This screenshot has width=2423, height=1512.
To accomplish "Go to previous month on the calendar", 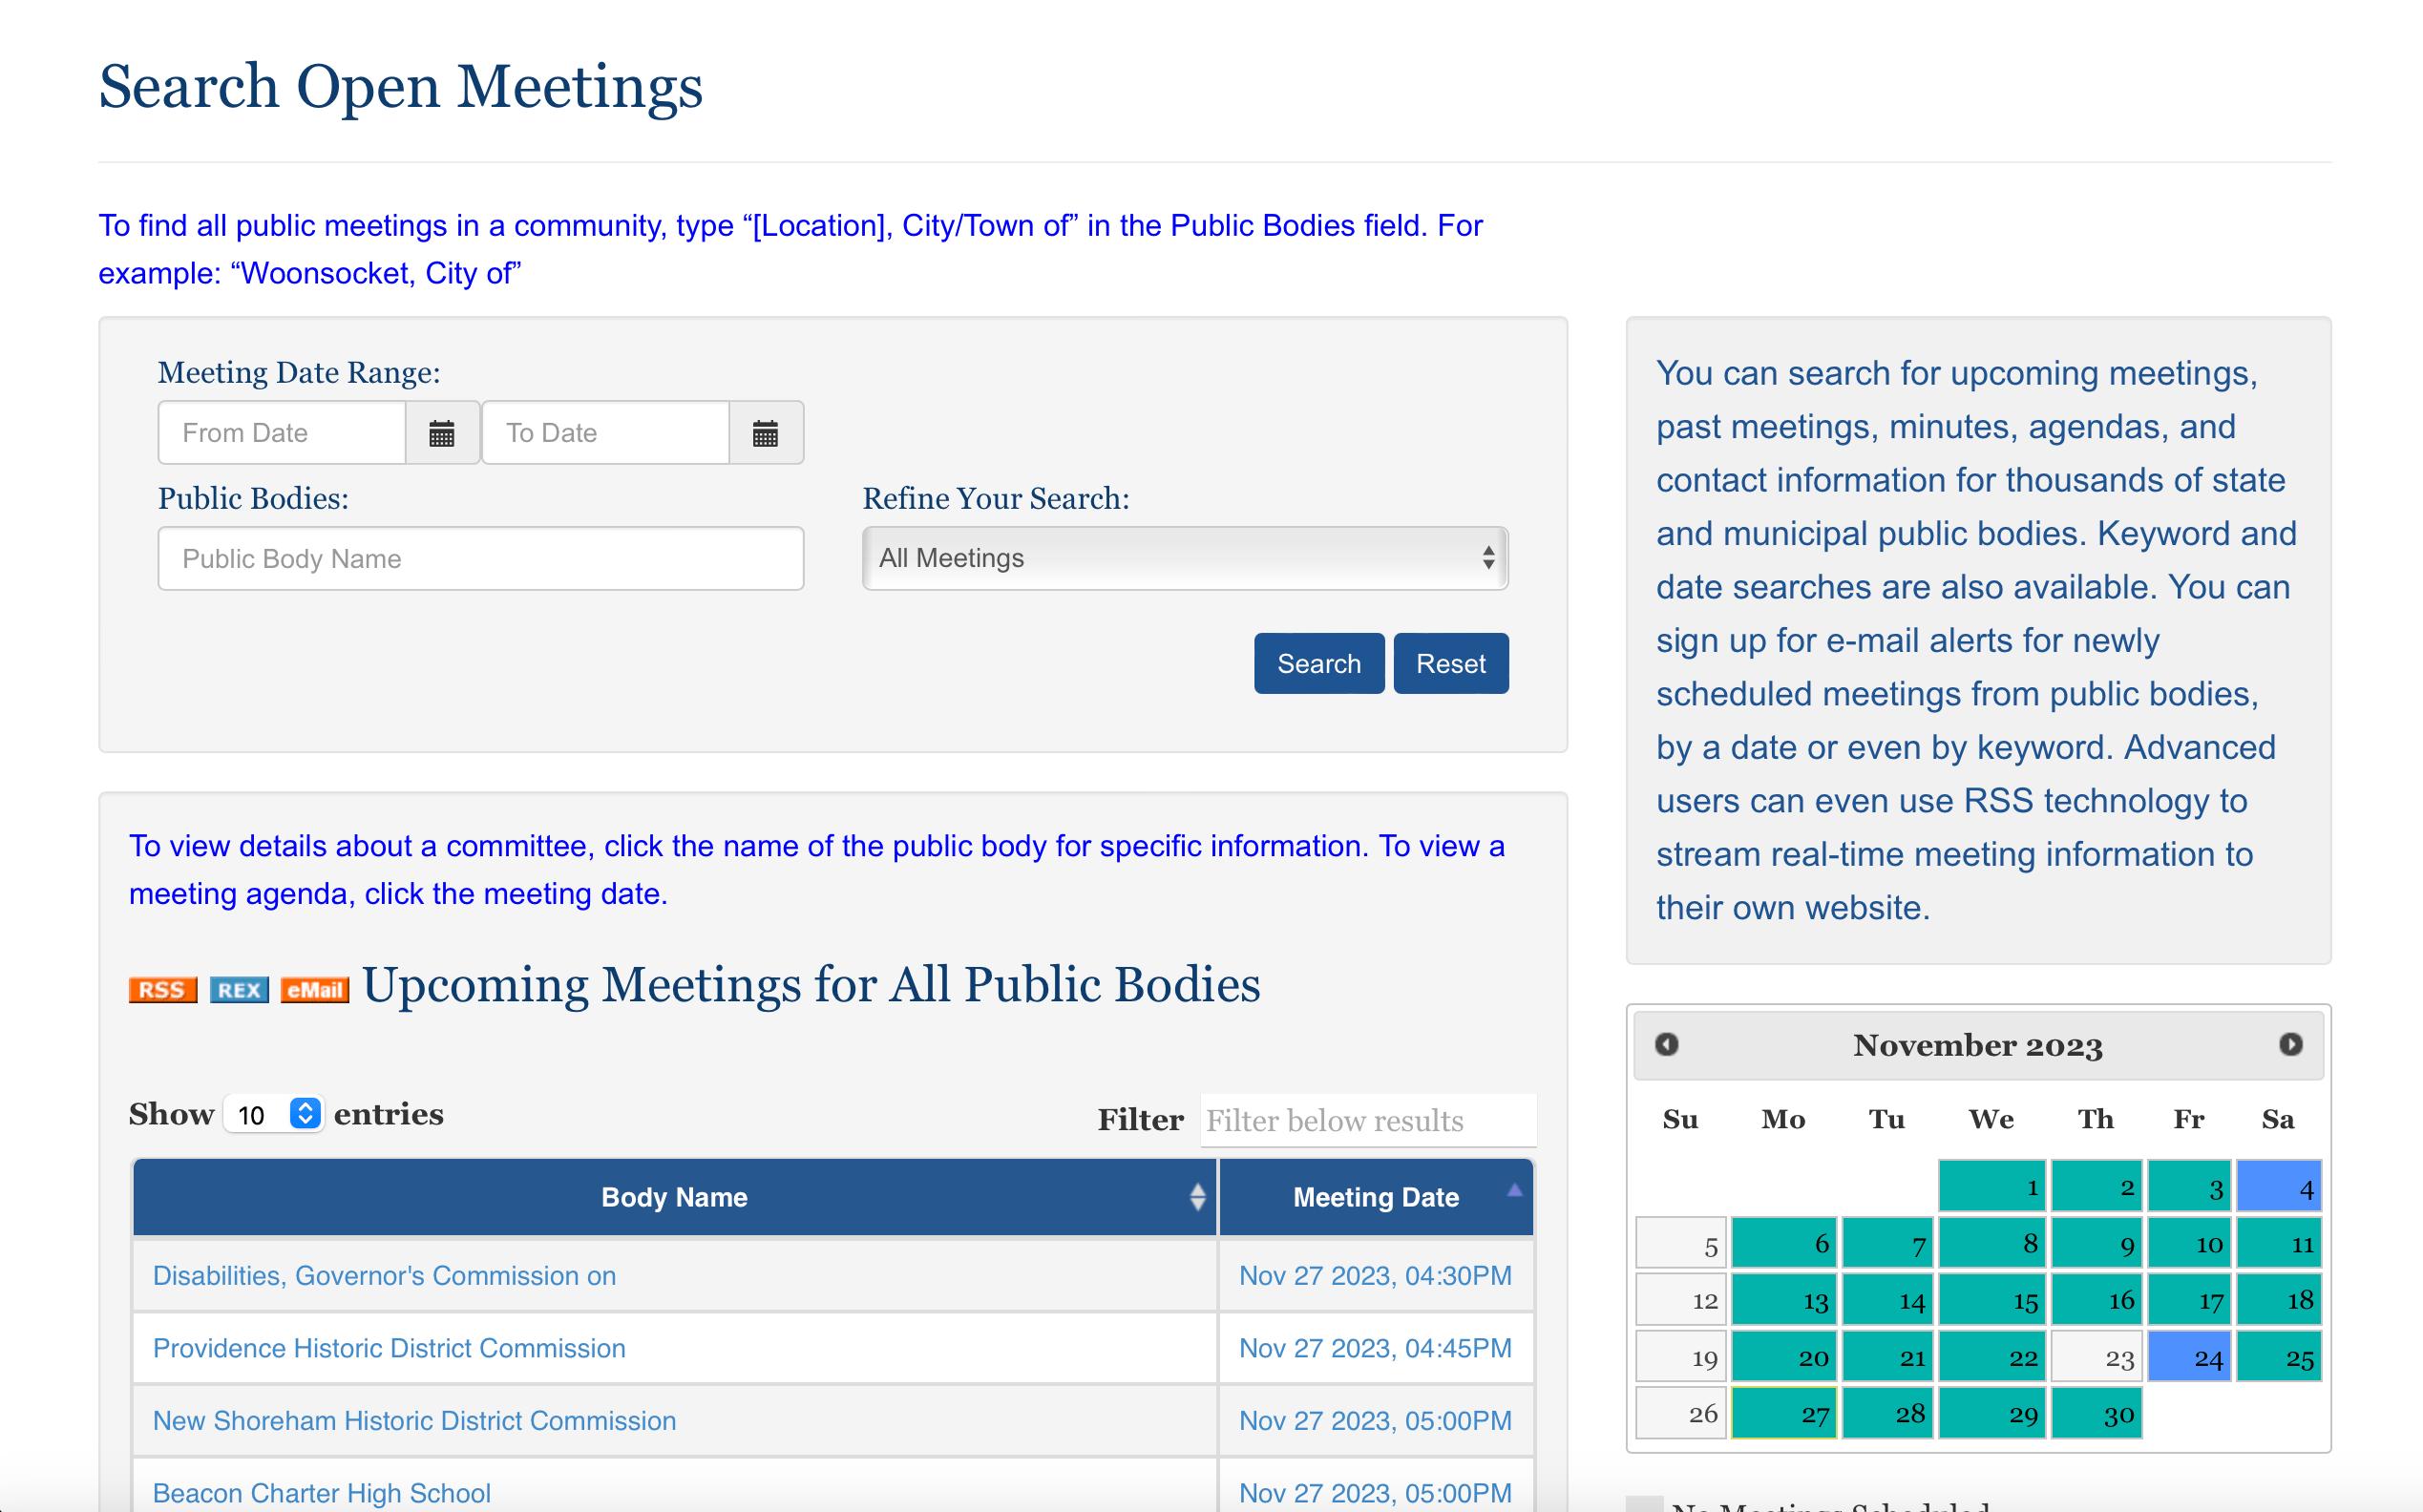I will coord(1665,1044).
